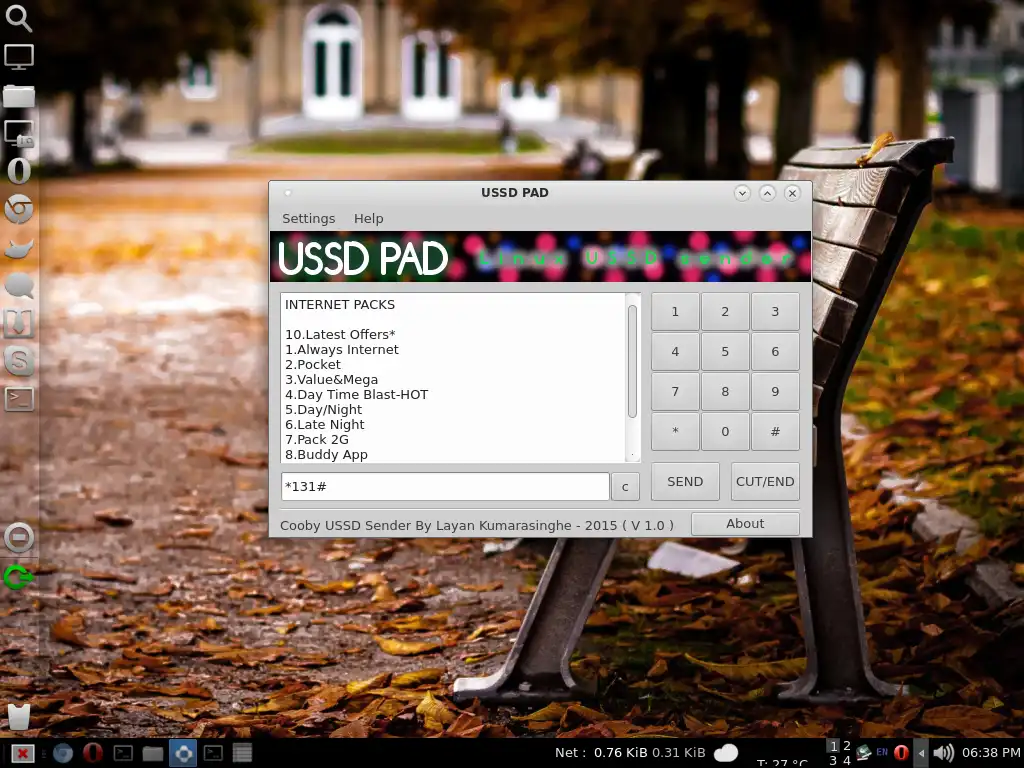The width and height of the screenshot is (1024, 768).
Task: Expand the hidden tray icons arrow
Action: (921, 753)
